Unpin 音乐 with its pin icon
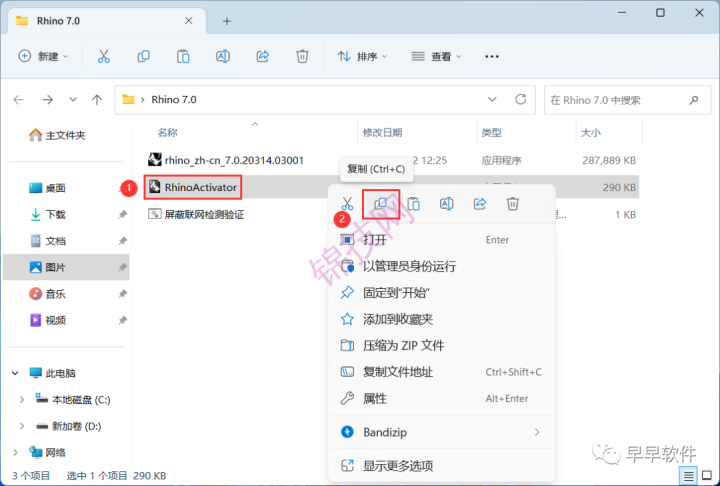720x486 pixels. (x=123, y=294)
